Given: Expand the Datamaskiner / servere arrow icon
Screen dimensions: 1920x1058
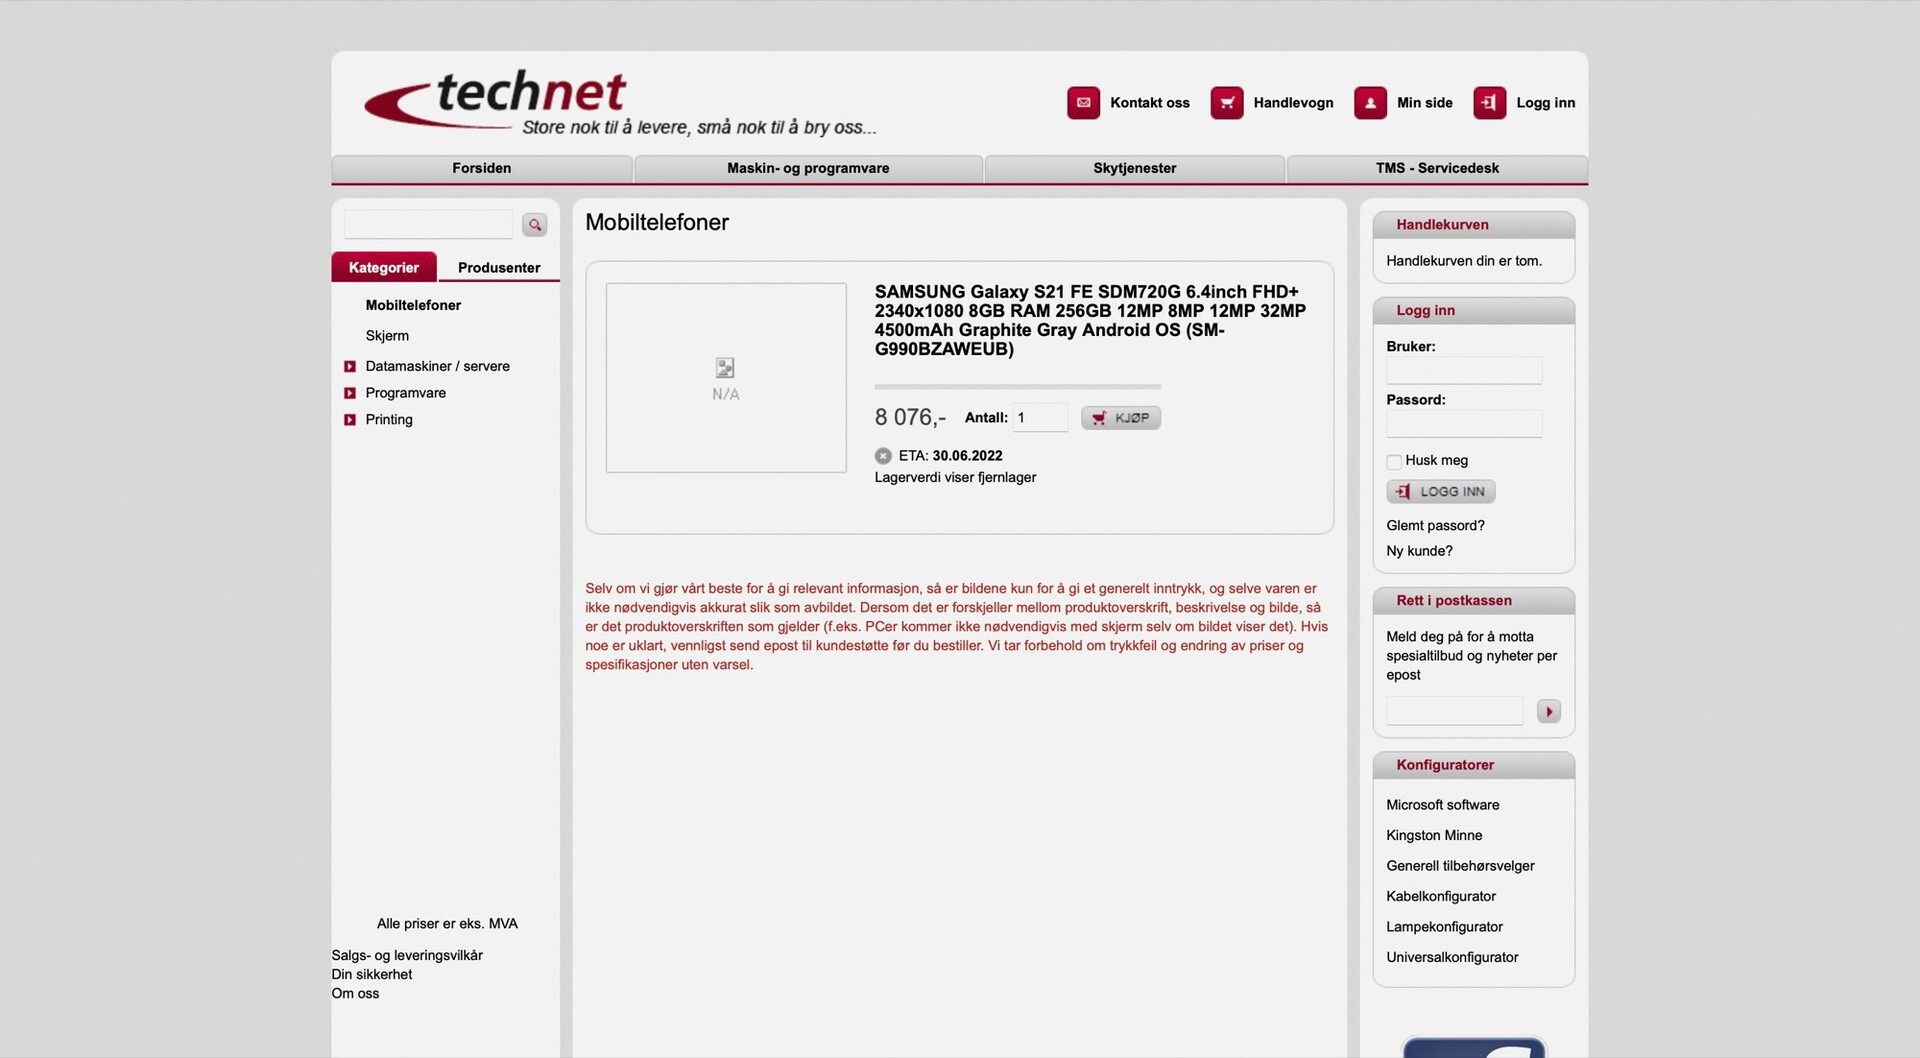Looking at the screenshot, I should [350, 367].
